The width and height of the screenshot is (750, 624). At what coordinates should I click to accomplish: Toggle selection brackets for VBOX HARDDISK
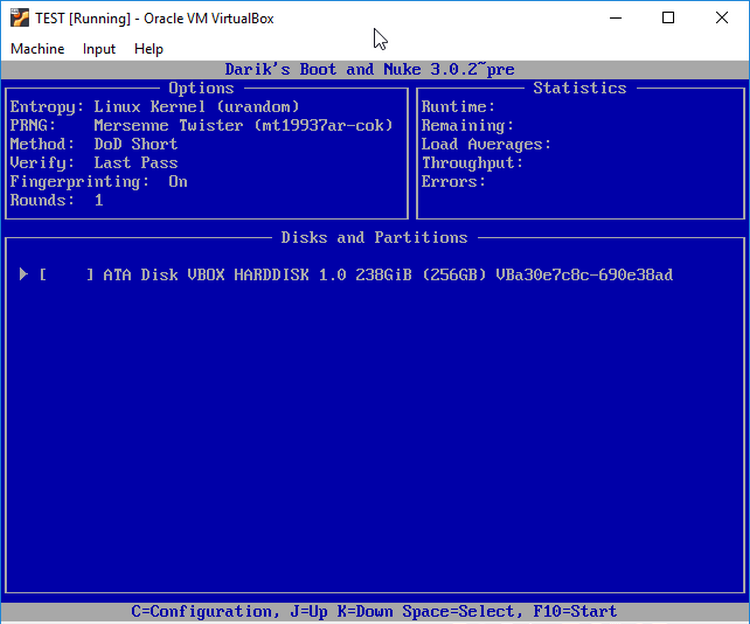point(66,274)
